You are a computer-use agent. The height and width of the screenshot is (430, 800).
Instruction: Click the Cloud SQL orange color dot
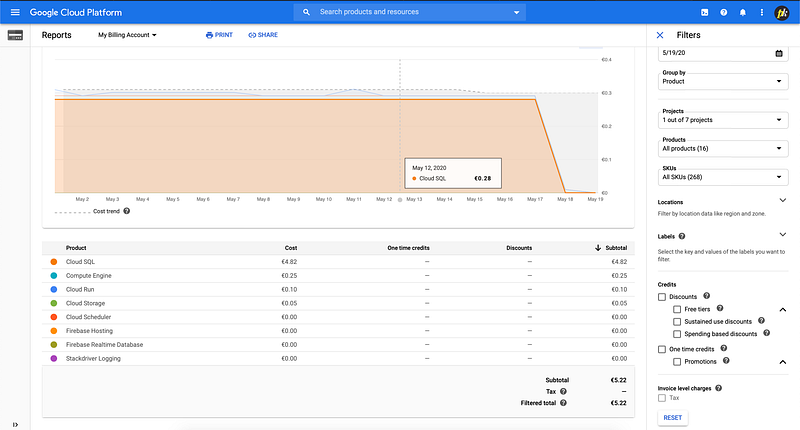tap(54, 262)
